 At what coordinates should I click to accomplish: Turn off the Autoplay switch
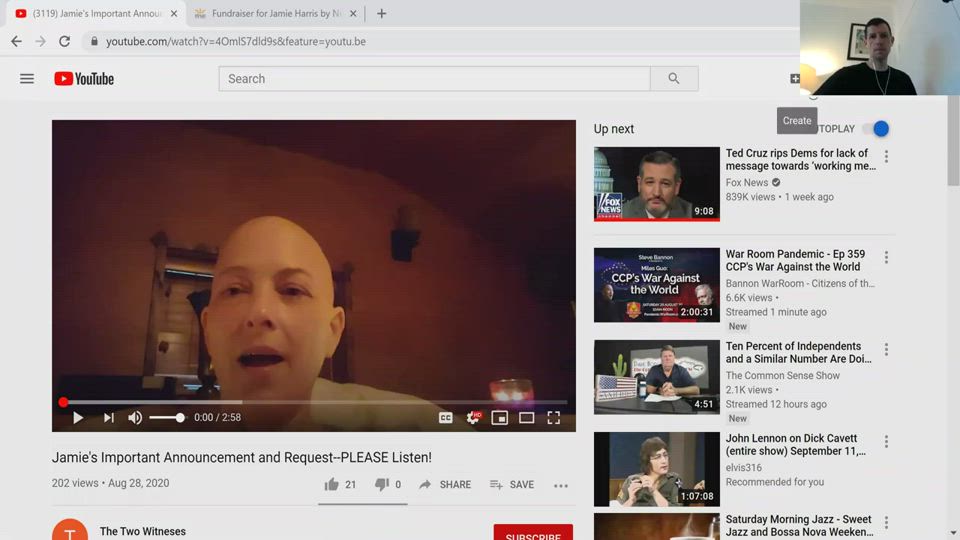click(875, 129)
